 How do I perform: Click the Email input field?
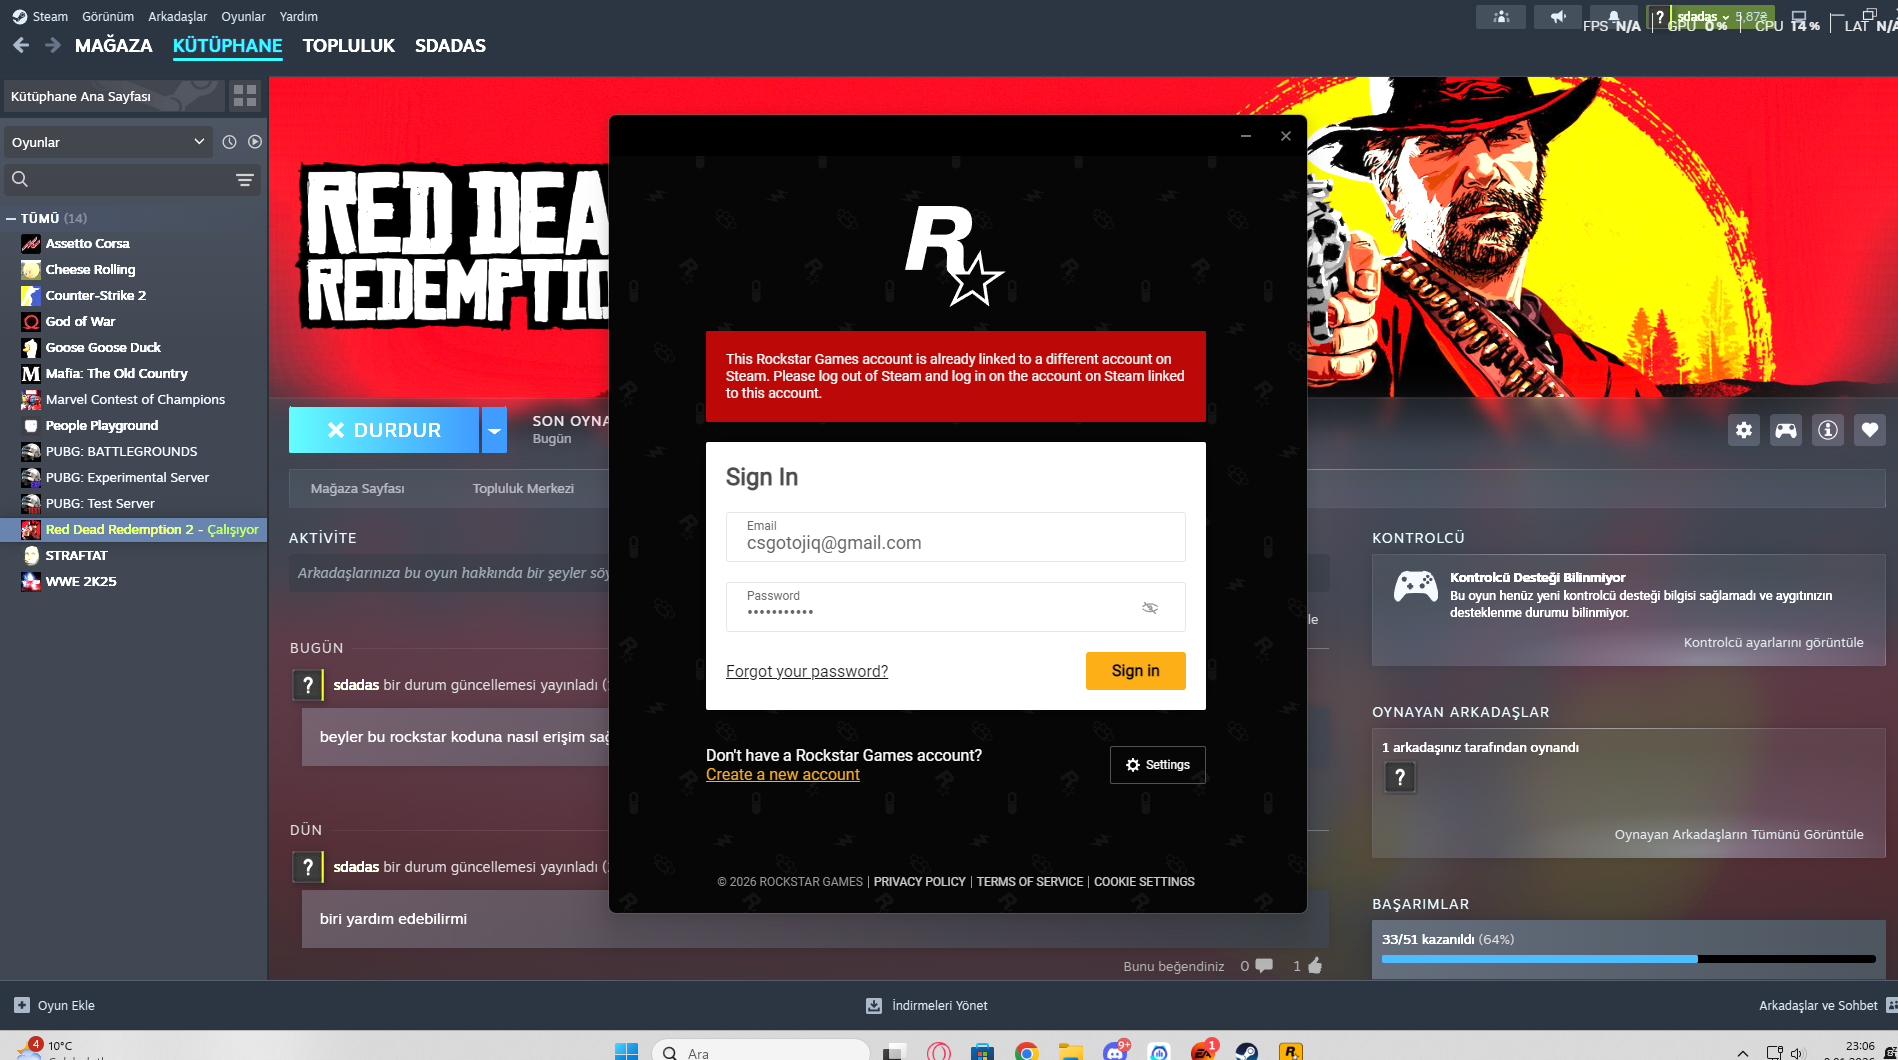[956, 537]
